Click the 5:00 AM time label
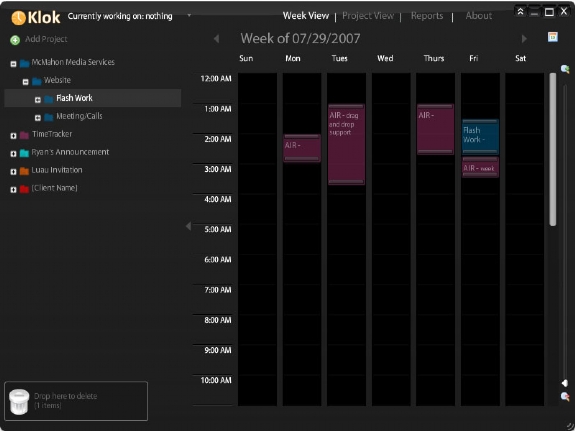Screen dimensions: 575x431 click(218, 230)
